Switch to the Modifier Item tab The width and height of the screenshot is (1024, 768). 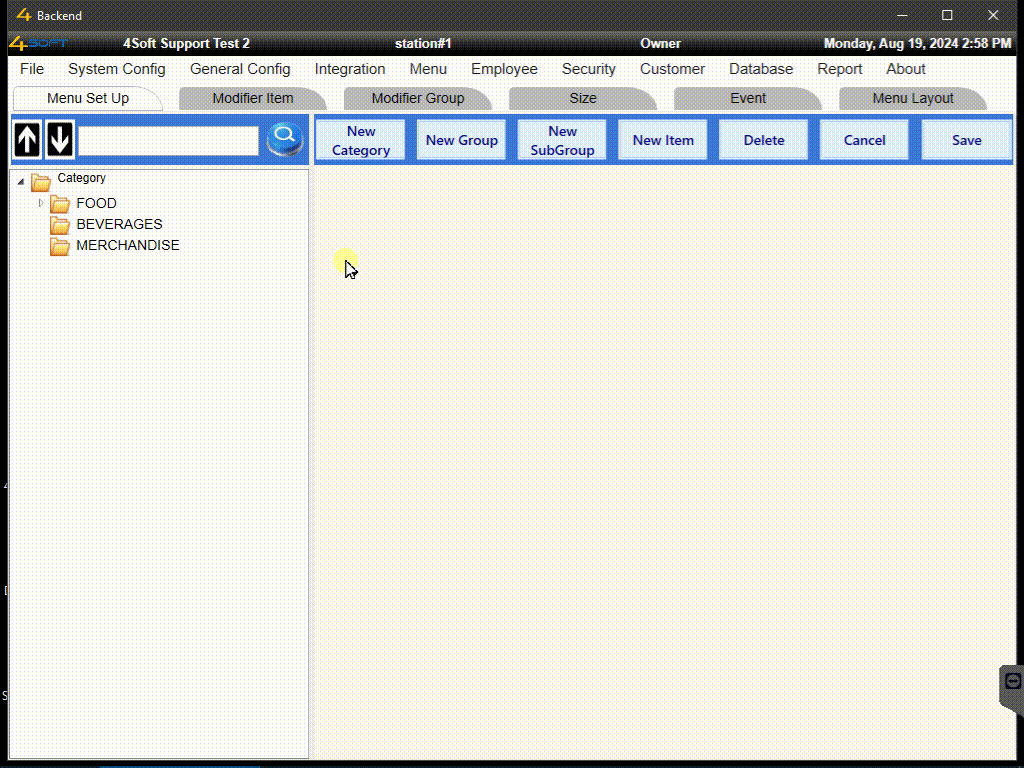point(253,99)
